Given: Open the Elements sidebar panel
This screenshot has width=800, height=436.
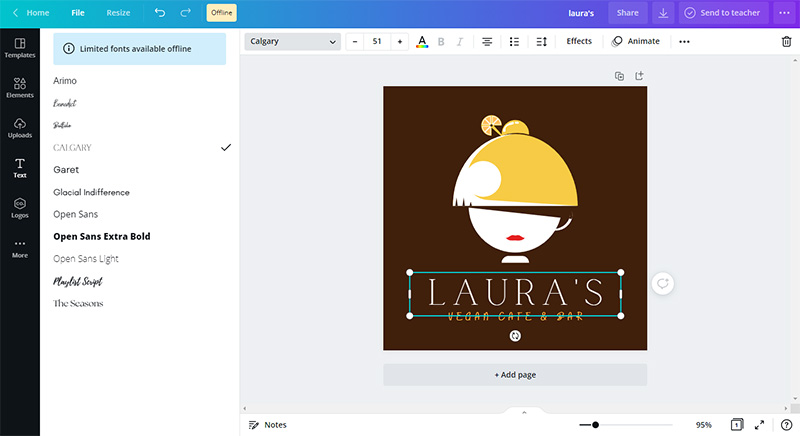Looking at the screenshot, I should point(20,88).
